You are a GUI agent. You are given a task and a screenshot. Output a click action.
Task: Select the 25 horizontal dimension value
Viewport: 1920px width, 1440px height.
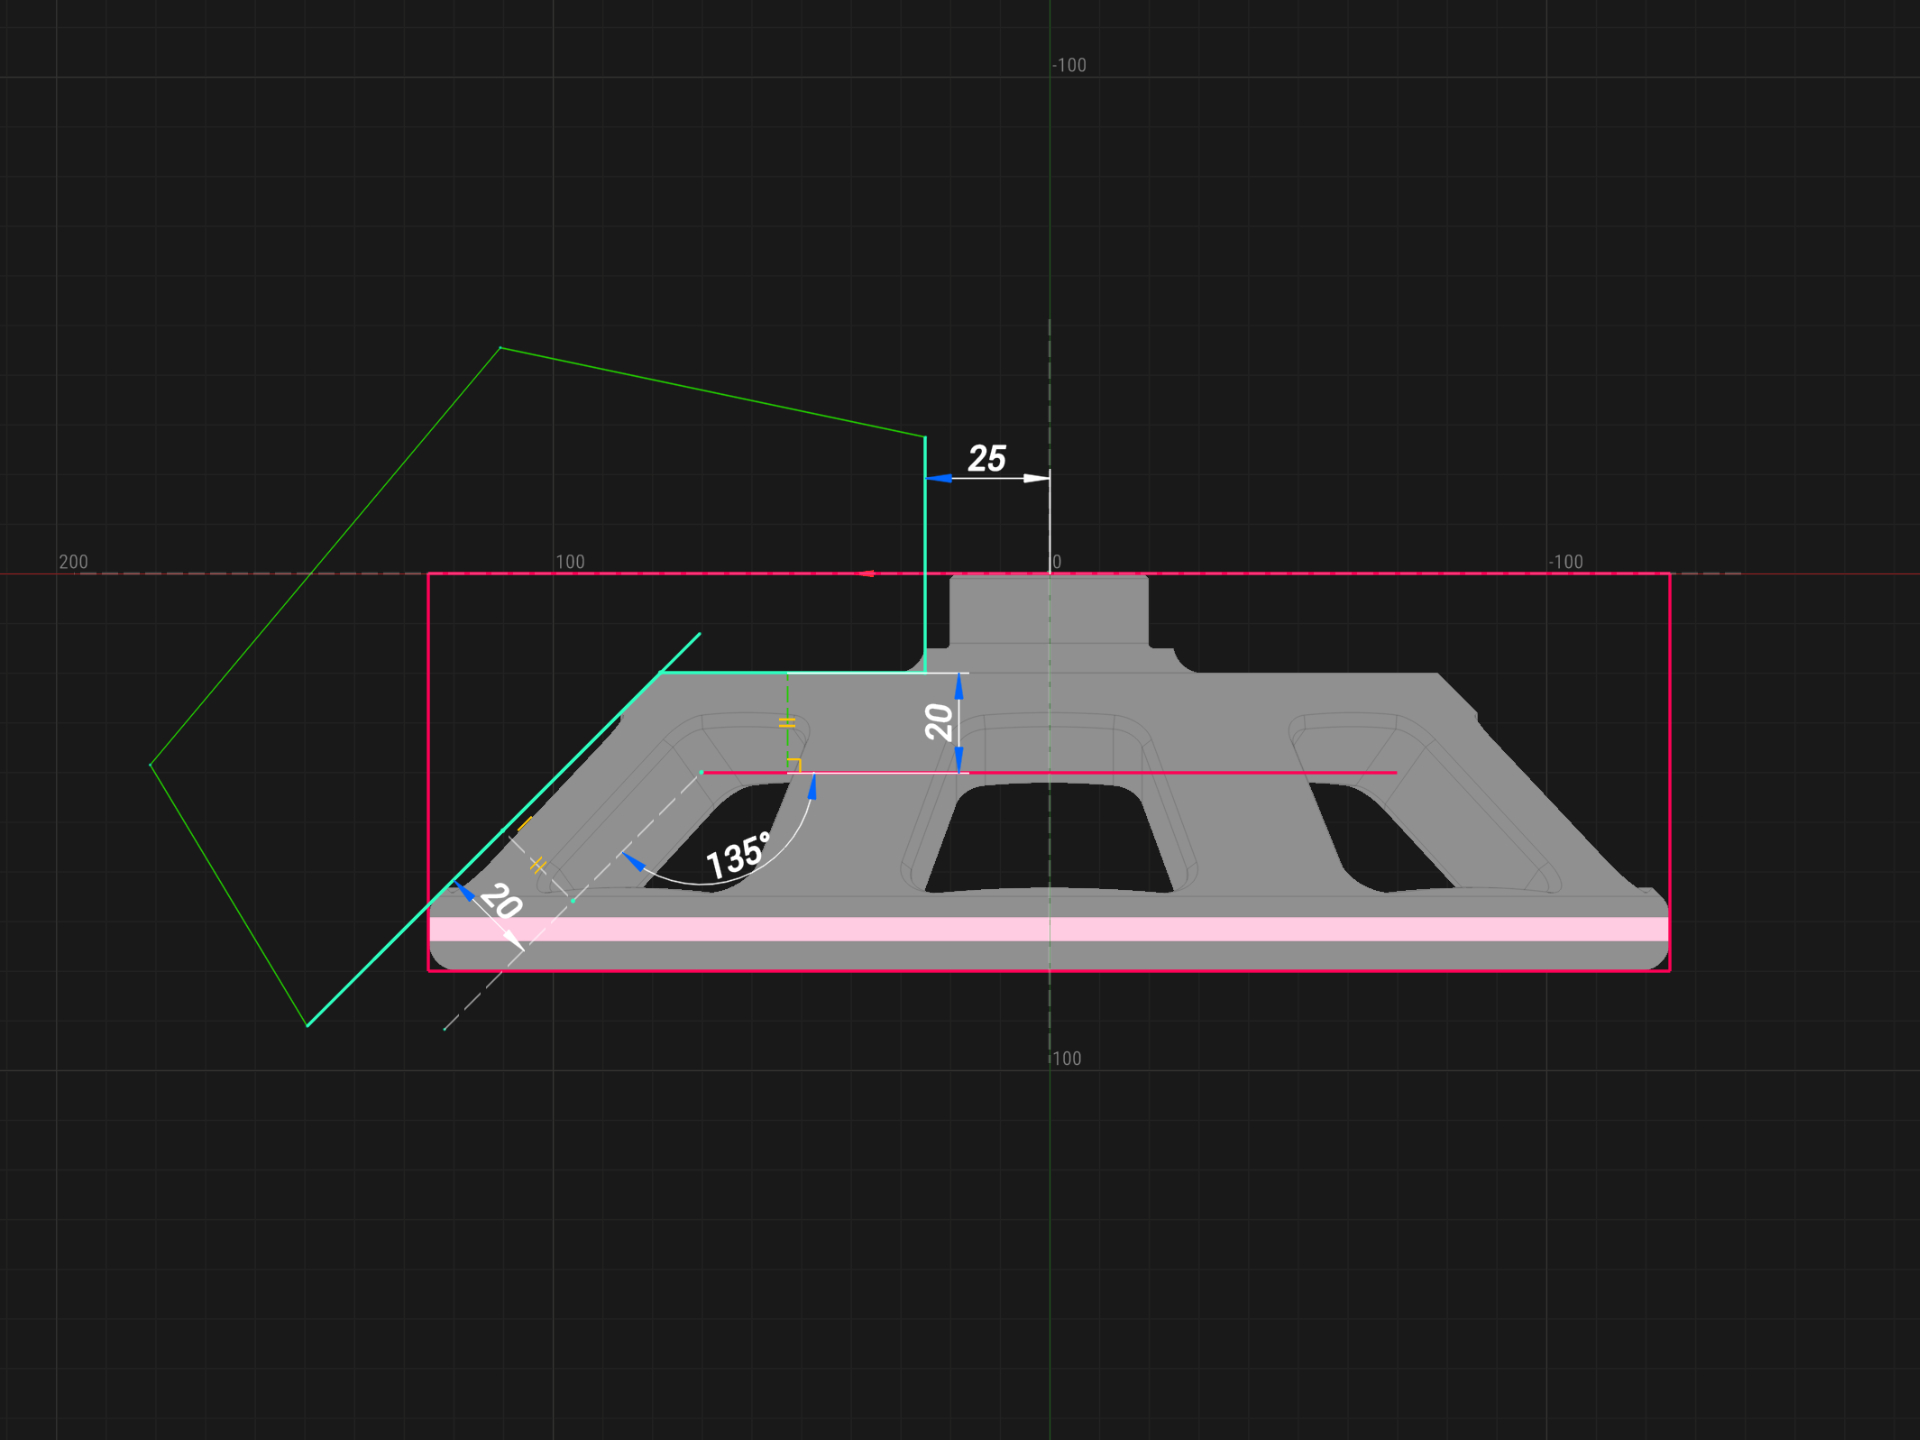coord(986,458)
